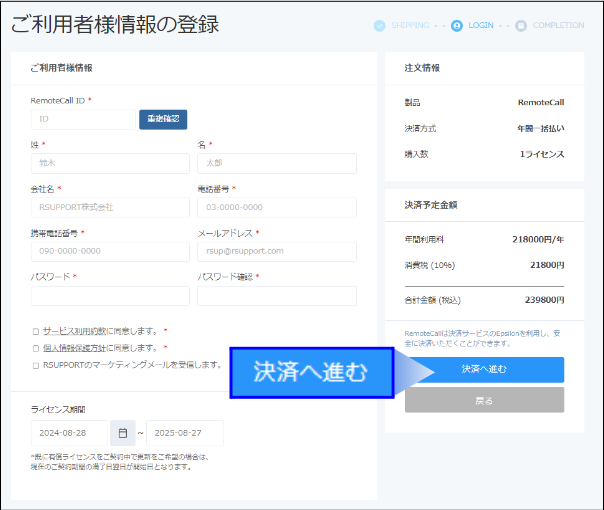Focus the 名 input field
604x510 pixels.
276,163
